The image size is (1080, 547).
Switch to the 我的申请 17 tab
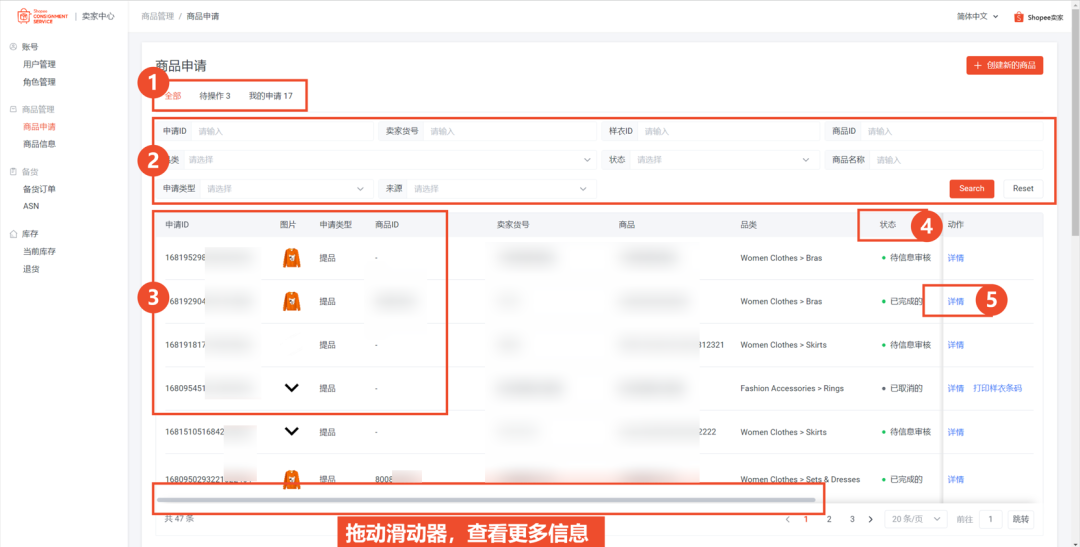[270, 96]
